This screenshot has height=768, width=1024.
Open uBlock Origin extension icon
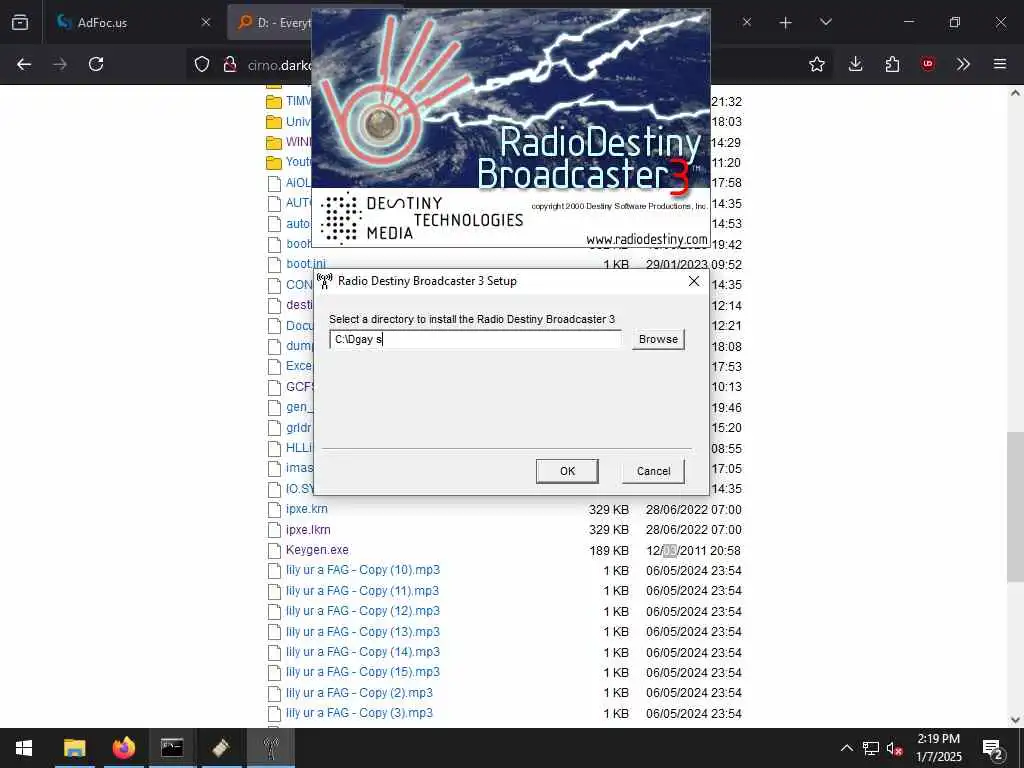pos(928,64)
